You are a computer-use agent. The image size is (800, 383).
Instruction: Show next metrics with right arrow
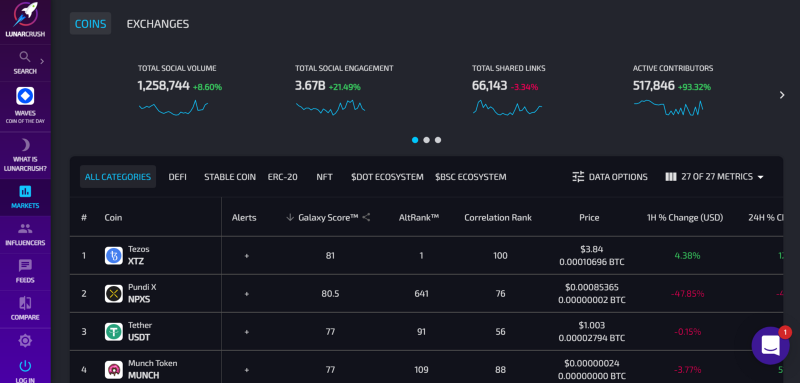coord(782,95)
